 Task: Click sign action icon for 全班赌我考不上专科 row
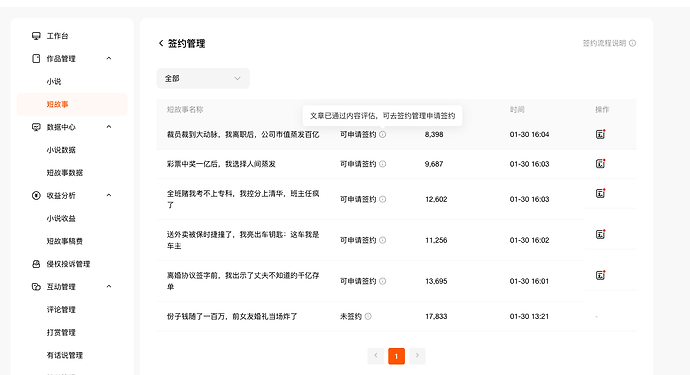click(601, 193)
